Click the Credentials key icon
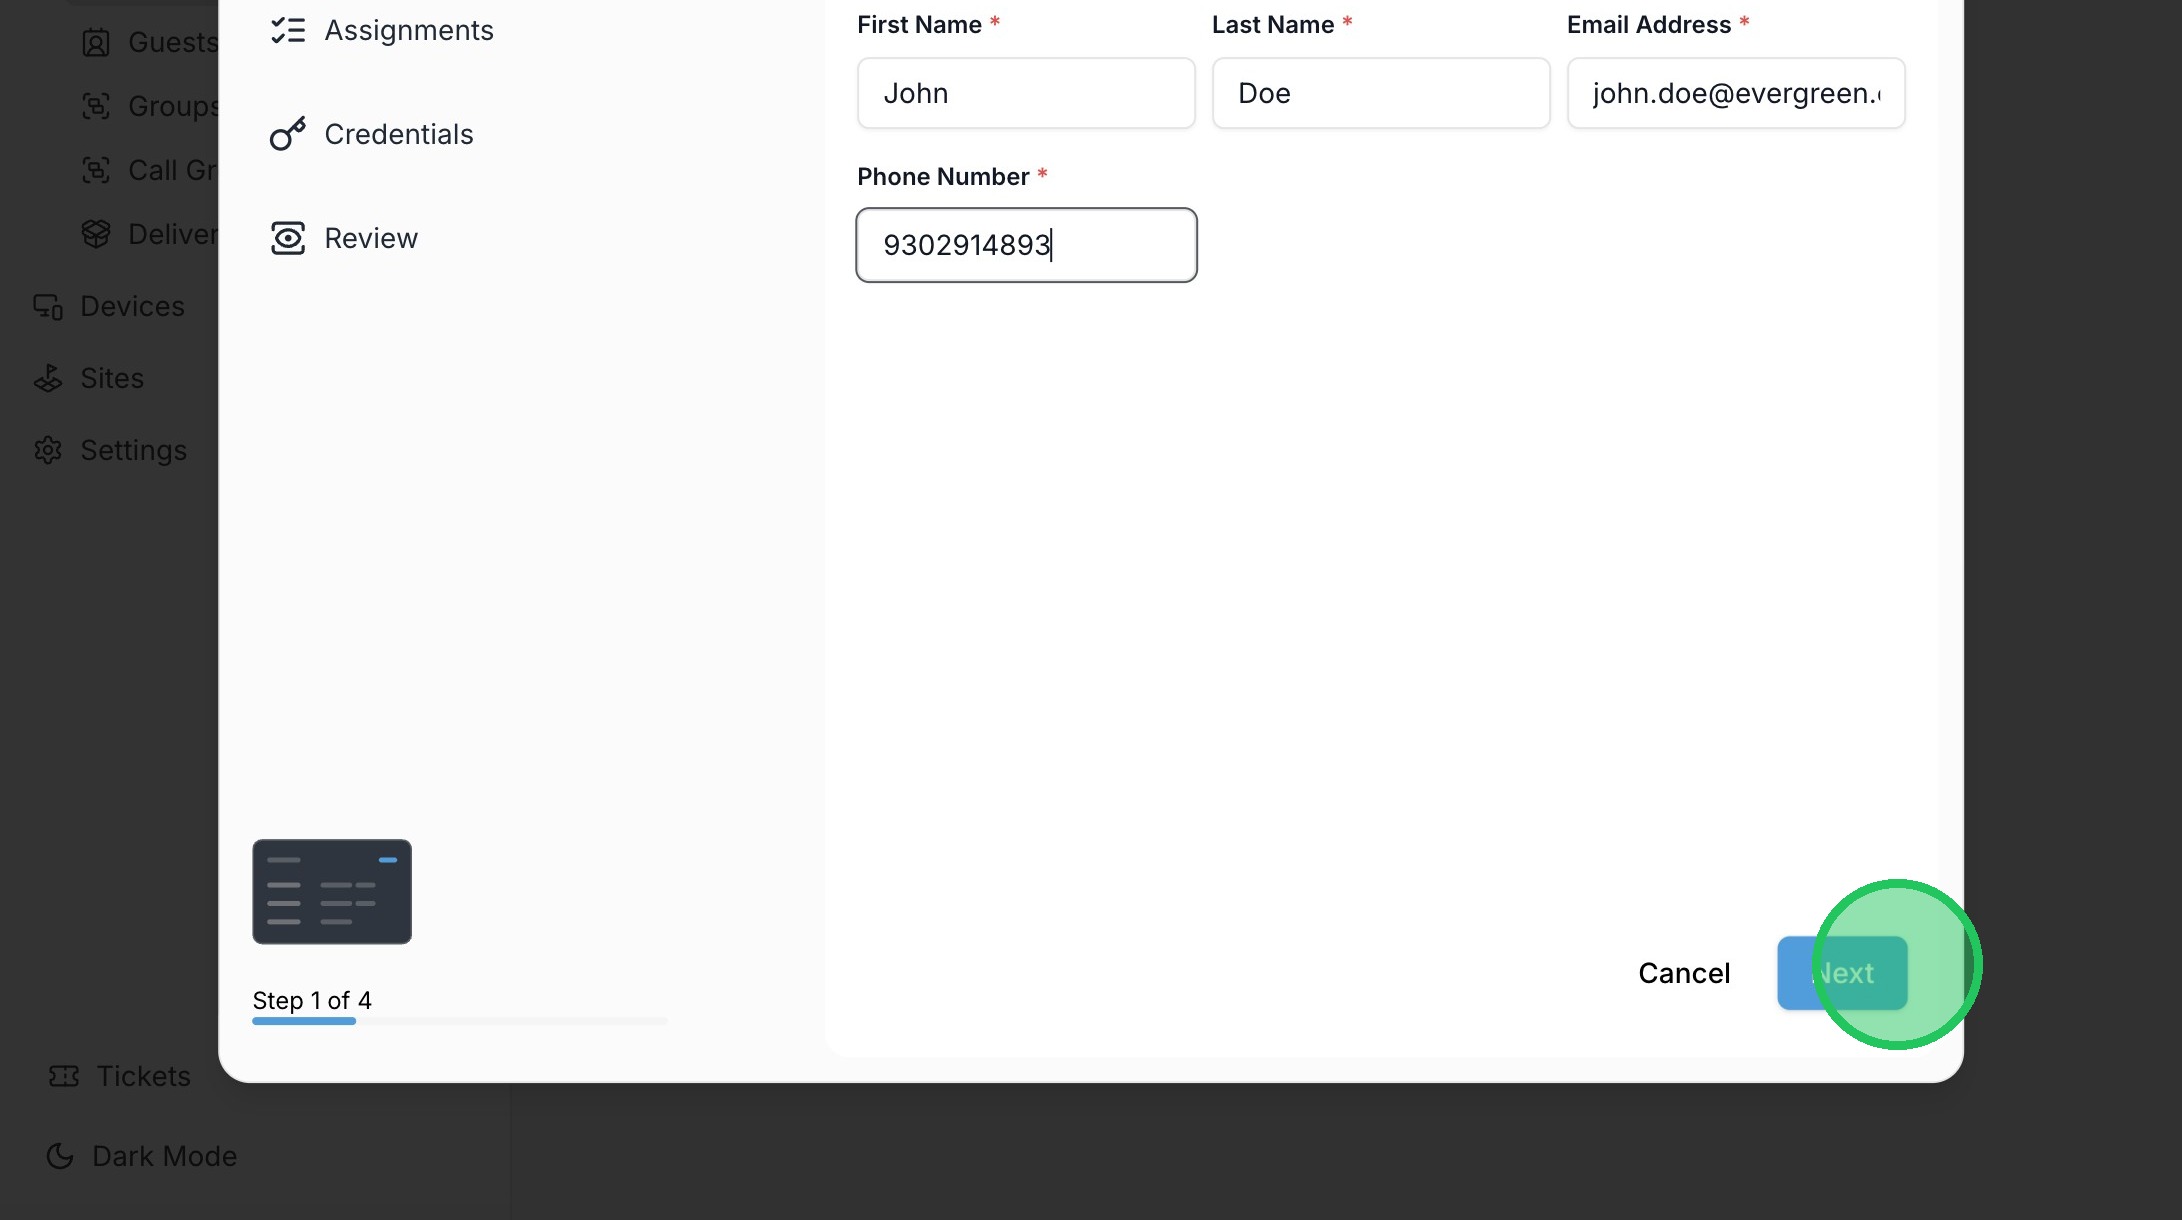The width and height of the screenshot is (2182, 1220). coord(288,134)
